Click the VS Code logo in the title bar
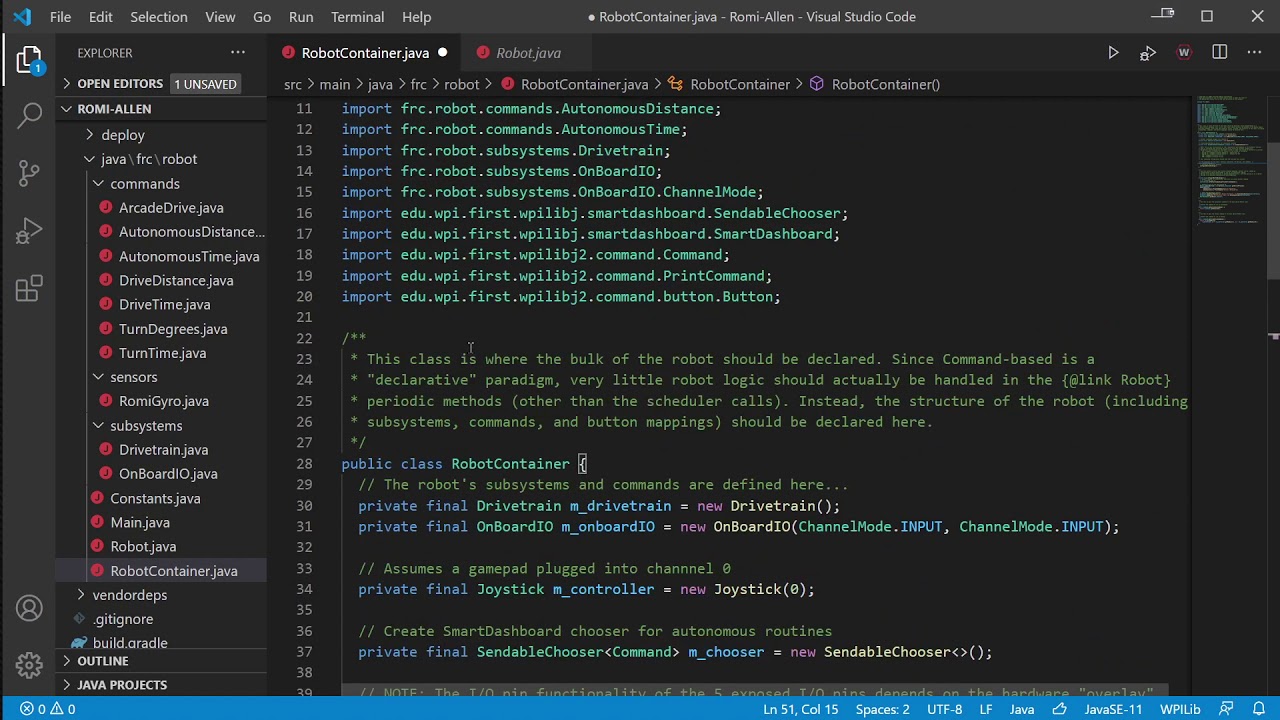 [x=22, y=17]
